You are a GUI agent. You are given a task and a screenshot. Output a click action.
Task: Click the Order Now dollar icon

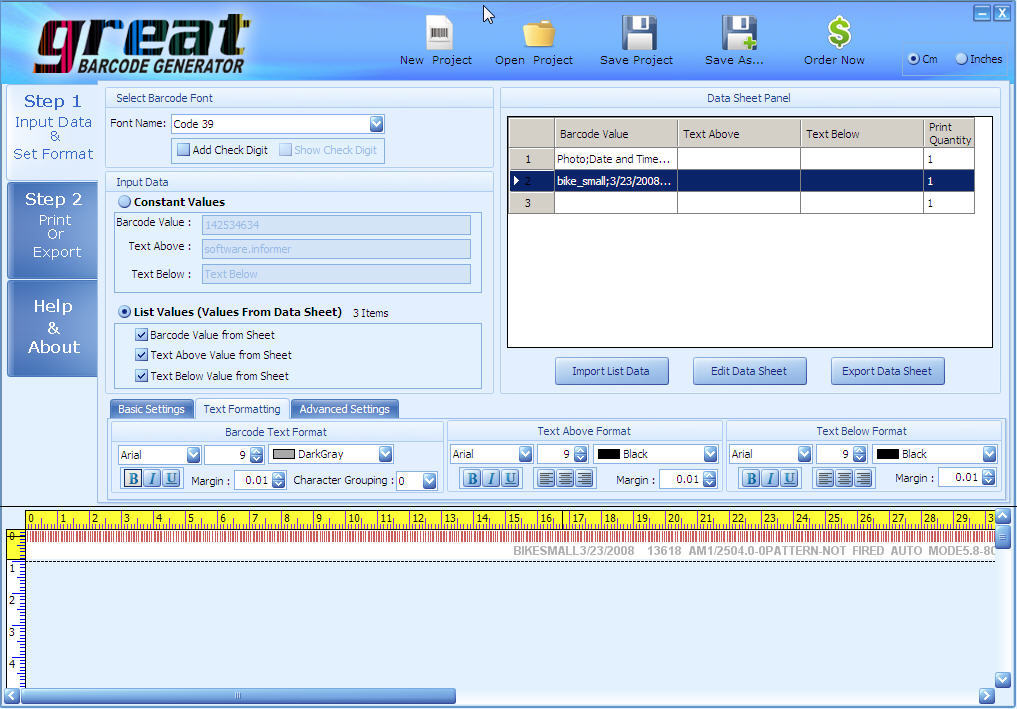(x=839, y=32)
